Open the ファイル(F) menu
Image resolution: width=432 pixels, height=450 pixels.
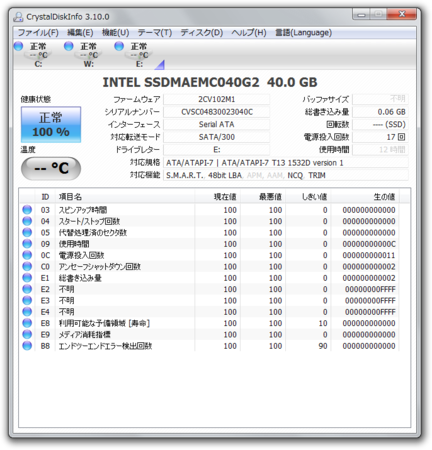(x=38, y=33)
